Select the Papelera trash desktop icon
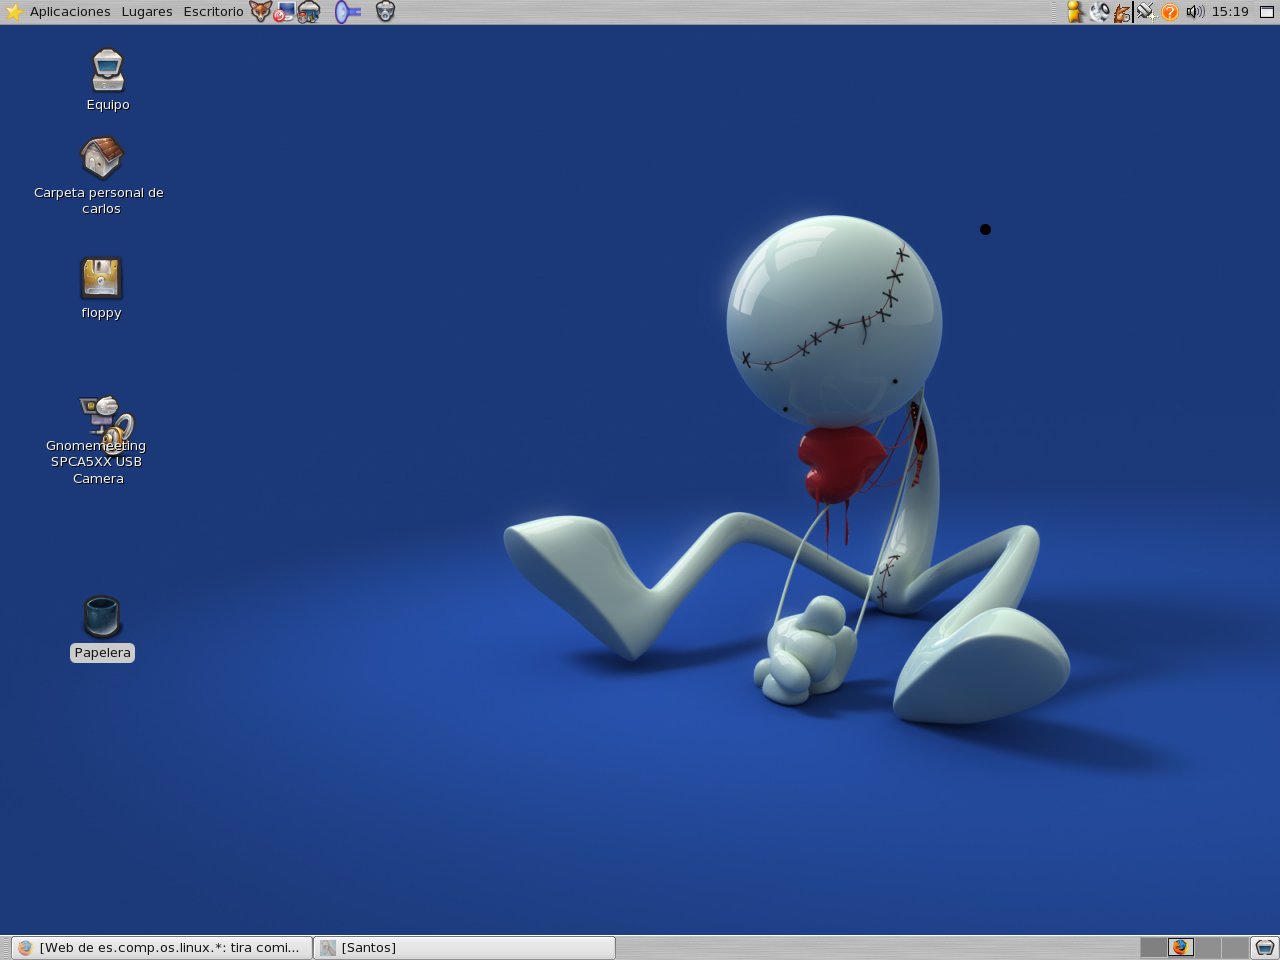Viewport: 1280px width, 960px height. (x=102, y=628)
